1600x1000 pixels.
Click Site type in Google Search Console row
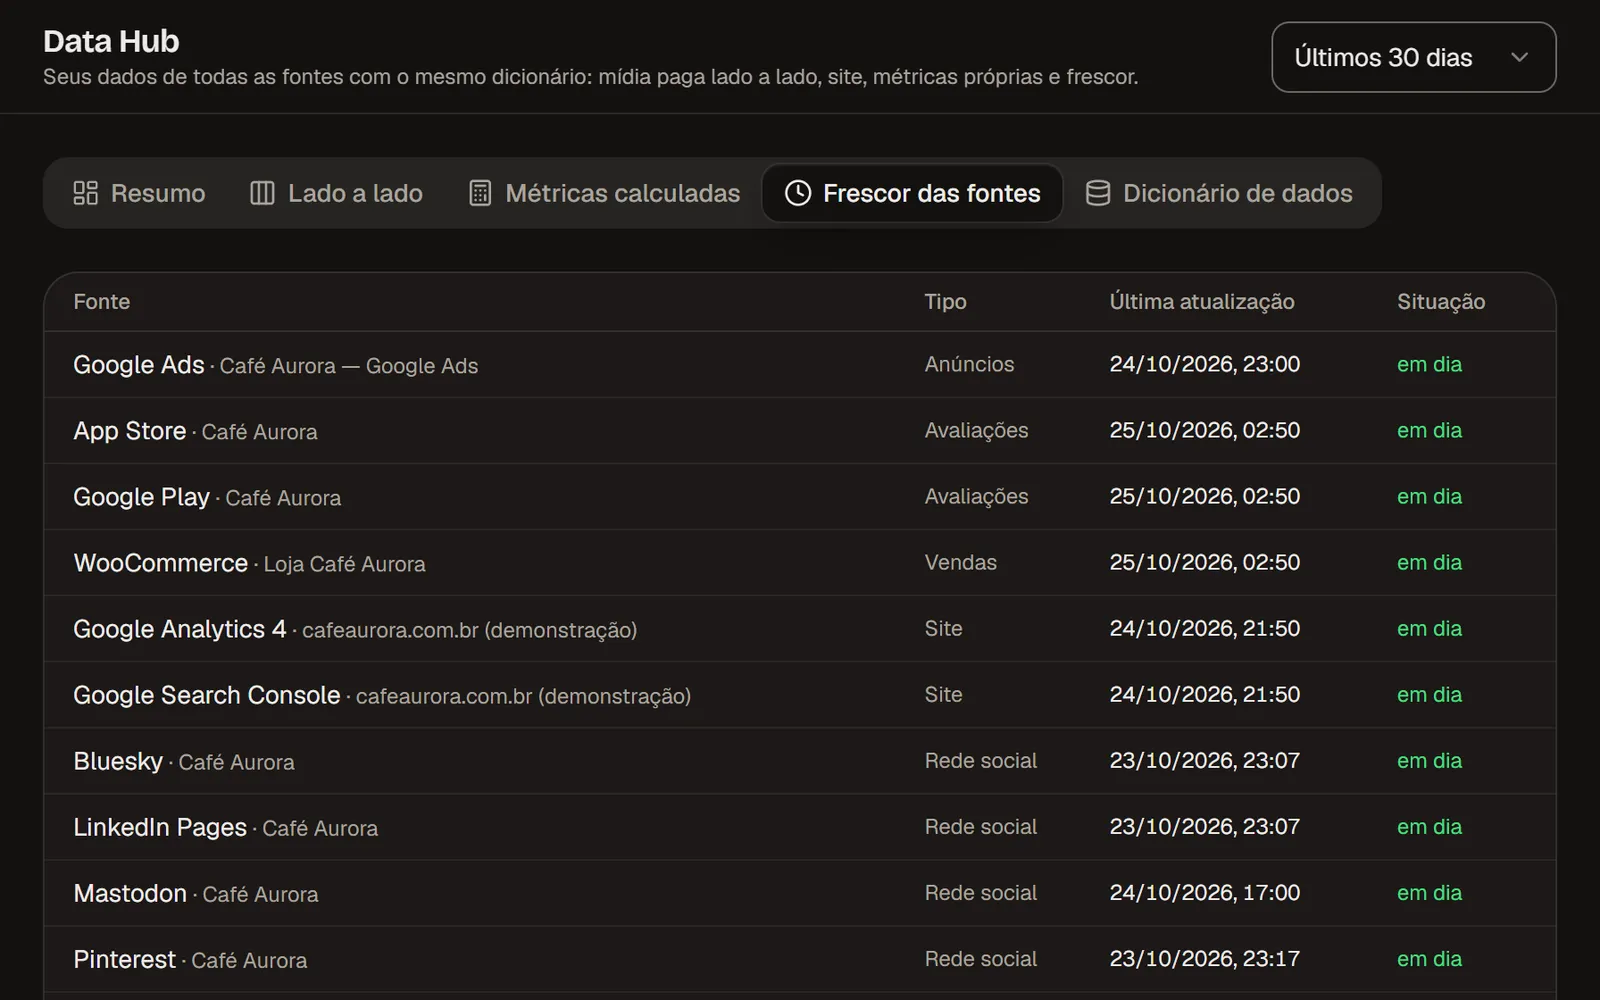click(943, 694)
